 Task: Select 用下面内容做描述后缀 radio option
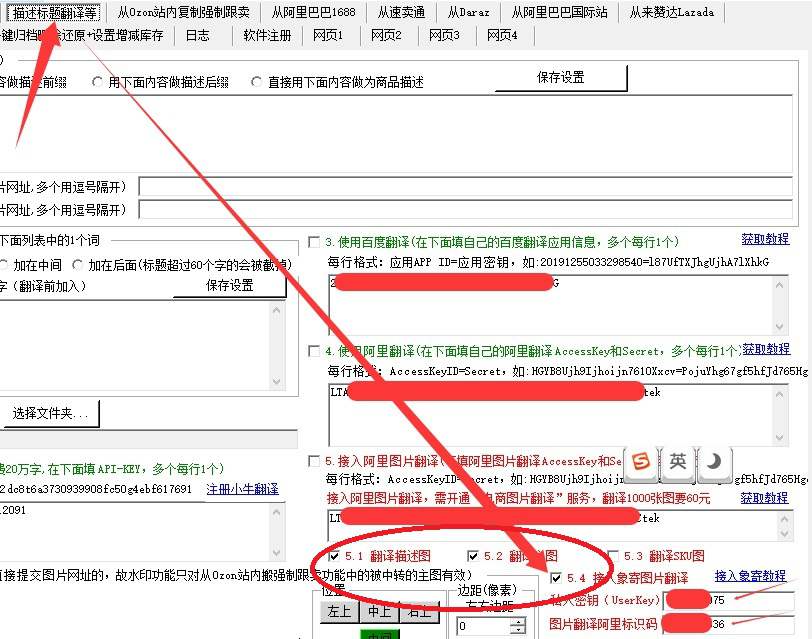(x=98, y=83)
